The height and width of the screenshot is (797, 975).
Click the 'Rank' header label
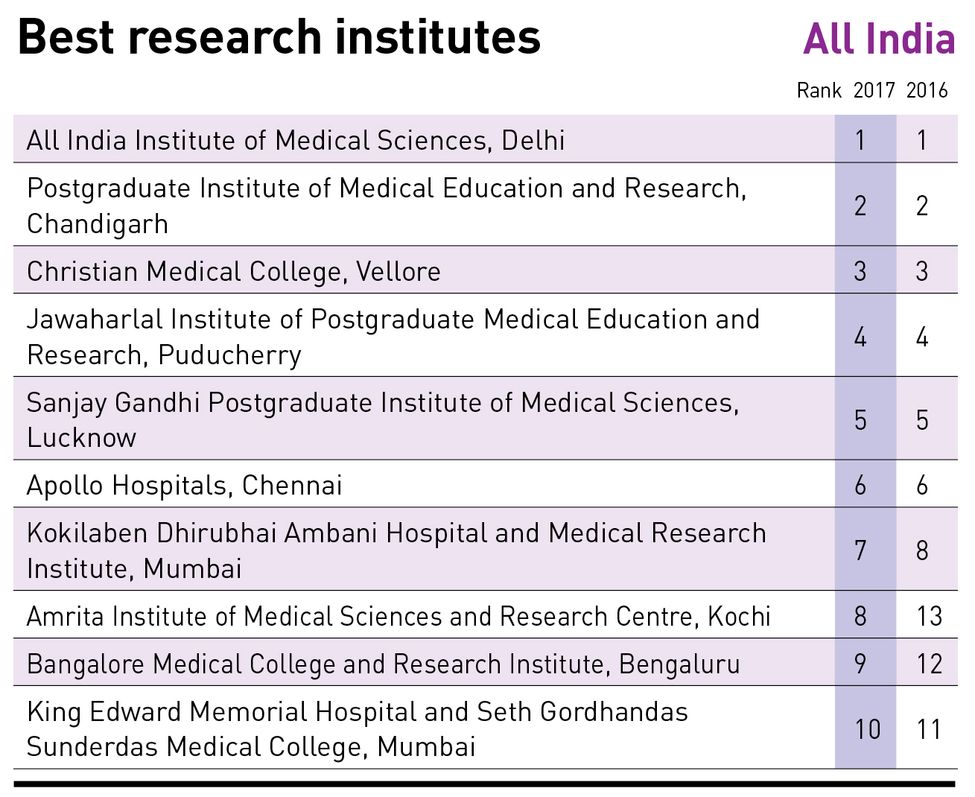coord(819,91)
